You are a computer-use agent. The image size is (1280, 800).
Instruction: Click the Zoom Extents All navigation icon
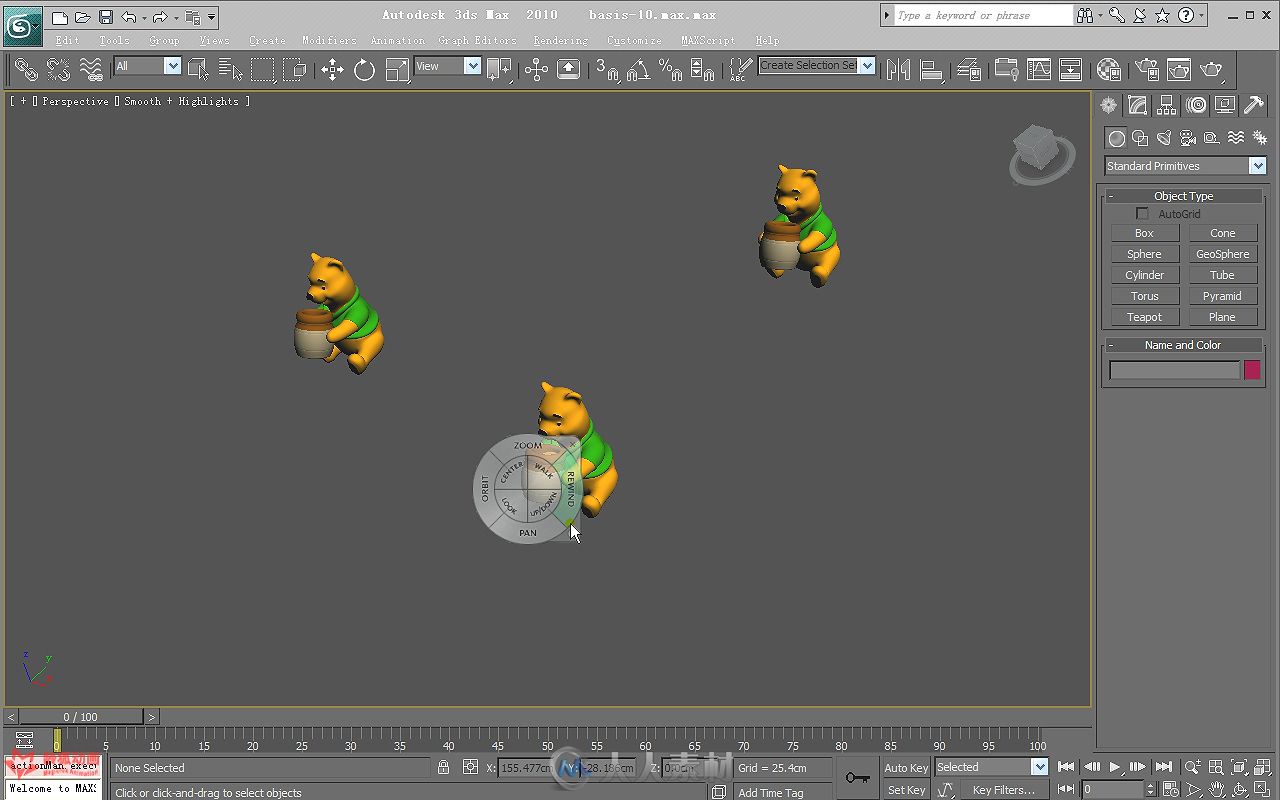click(x=1261, y=767)
